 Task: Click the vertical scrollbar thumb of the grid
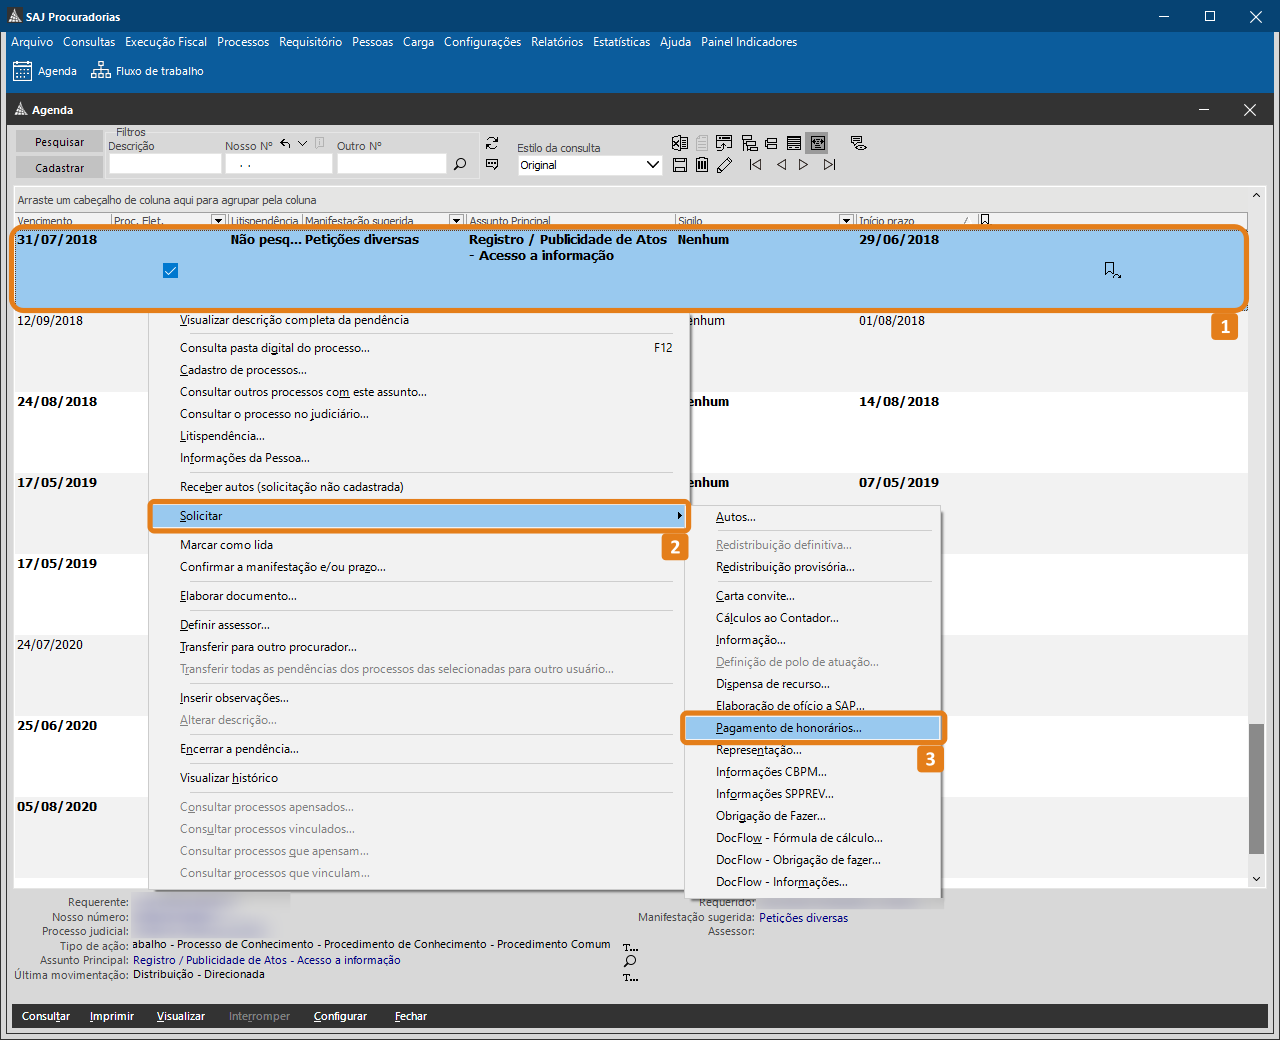point(1256,789)
